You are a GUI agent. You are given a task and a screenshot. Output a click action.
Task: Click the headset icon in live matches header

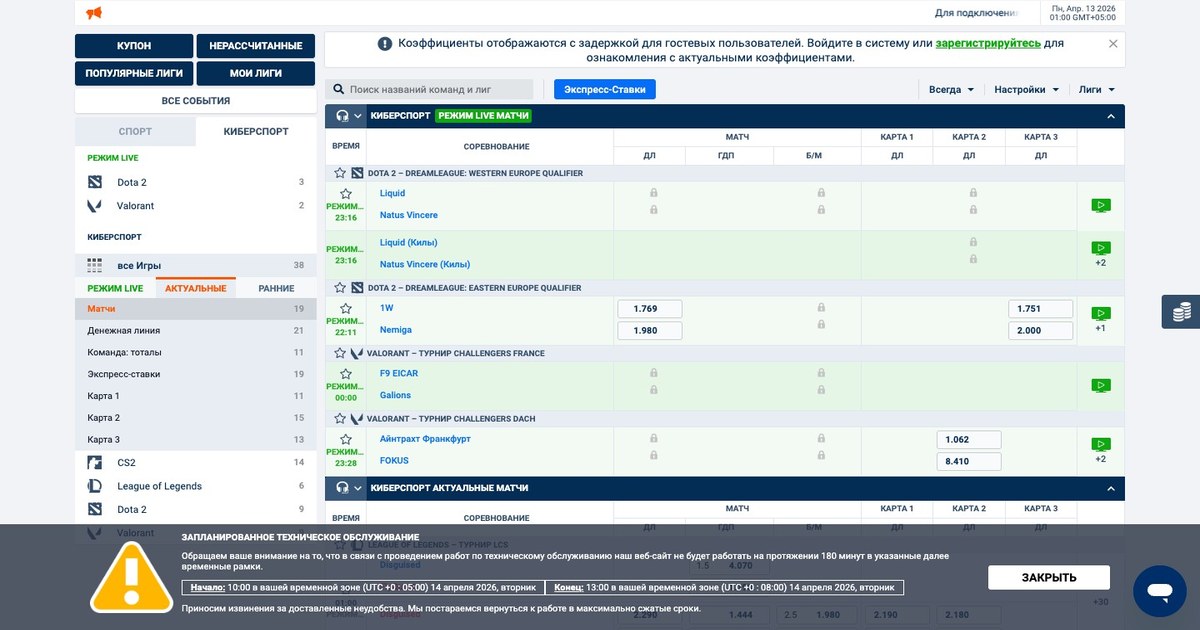click(x=342, y=116)
